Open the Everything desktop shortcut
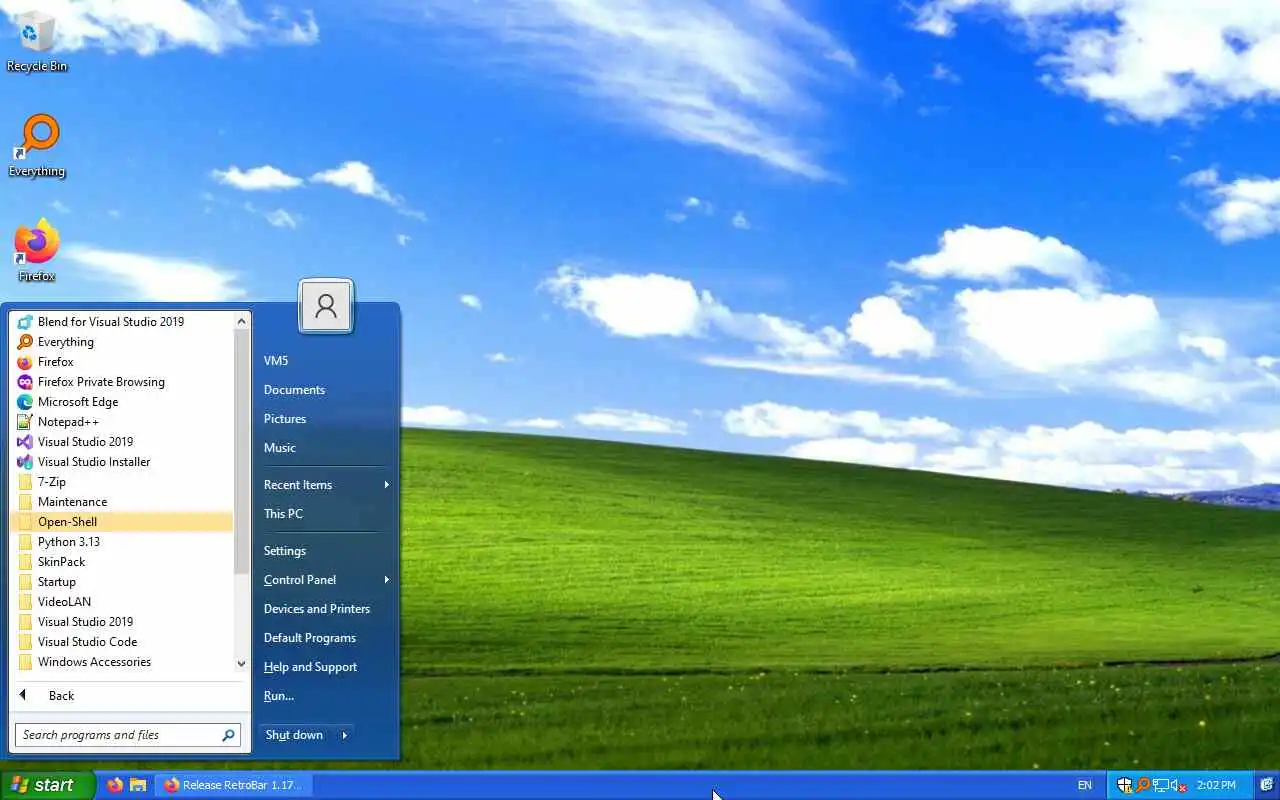Viewport: 1280px width, 800px height. [x=37, y=147]
